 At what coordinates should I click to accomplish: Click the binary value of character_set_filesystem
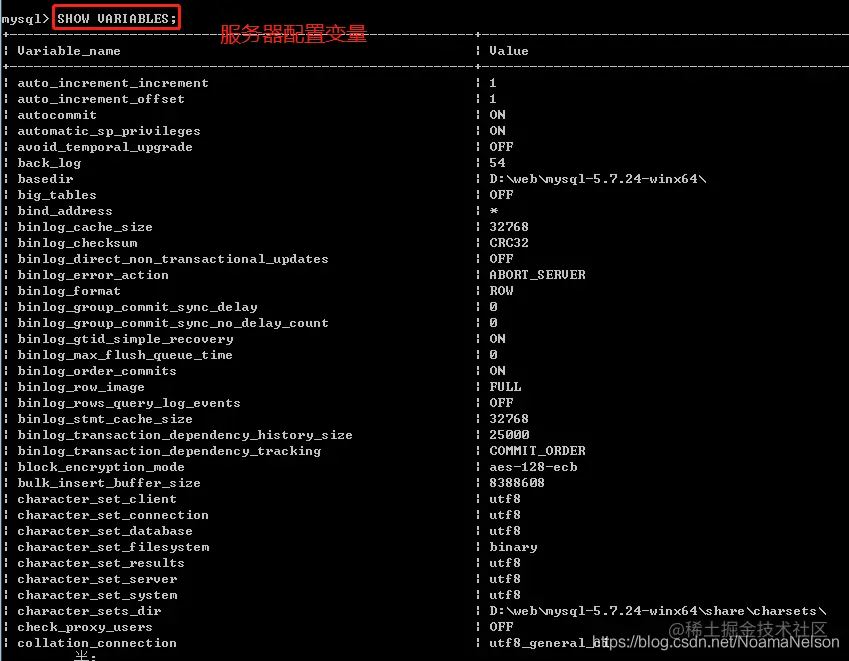513,547
